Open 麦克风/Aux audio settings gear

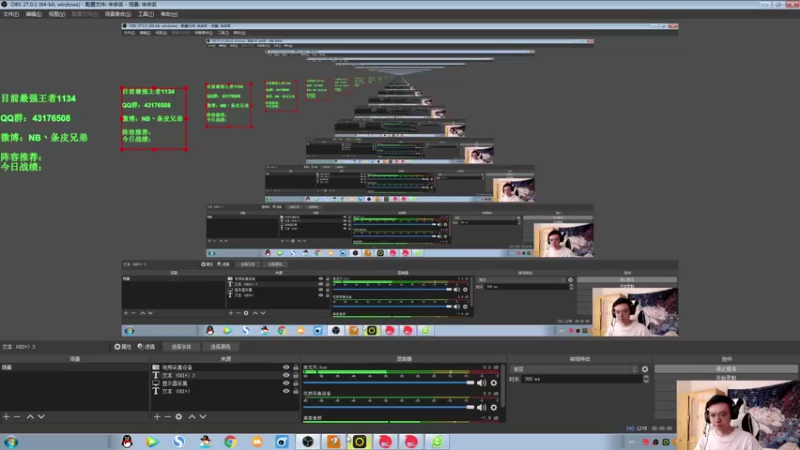[x=493, y=383]
